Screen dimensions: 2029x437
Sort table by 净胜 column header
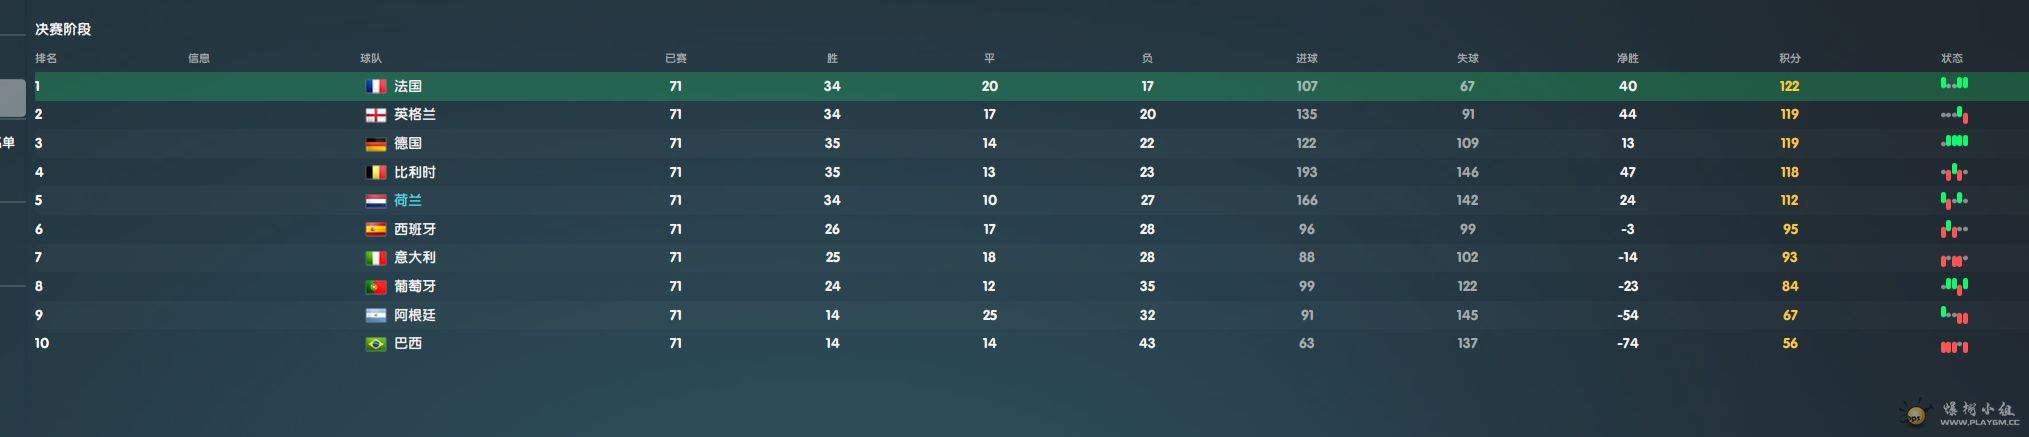(x=1628, y=58)
